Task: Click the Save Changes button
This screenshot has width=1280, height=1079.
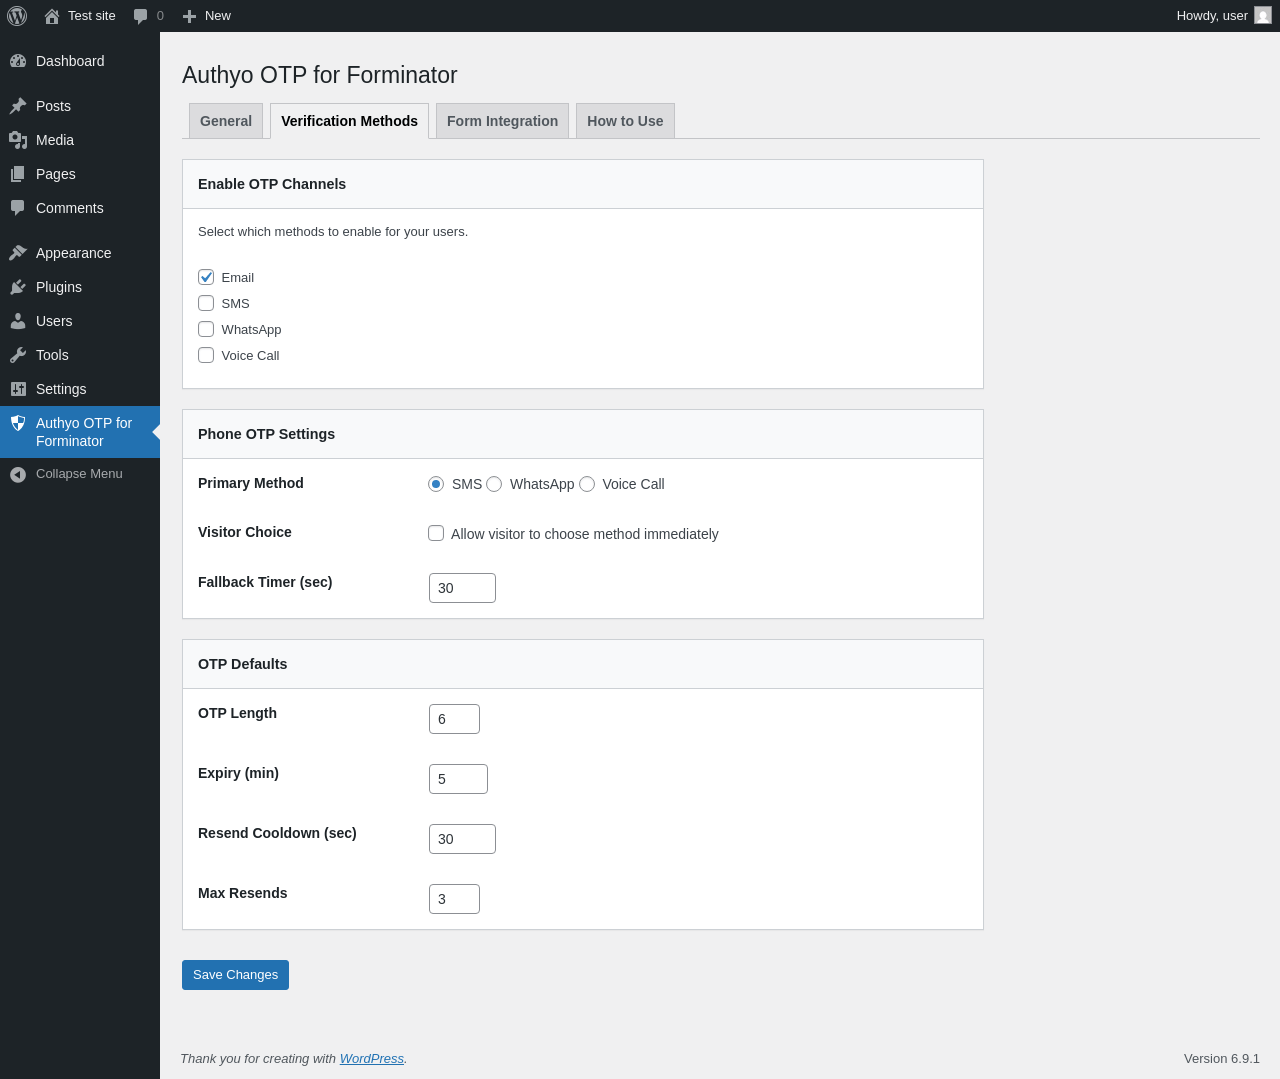Action: (x=235, y=975)
